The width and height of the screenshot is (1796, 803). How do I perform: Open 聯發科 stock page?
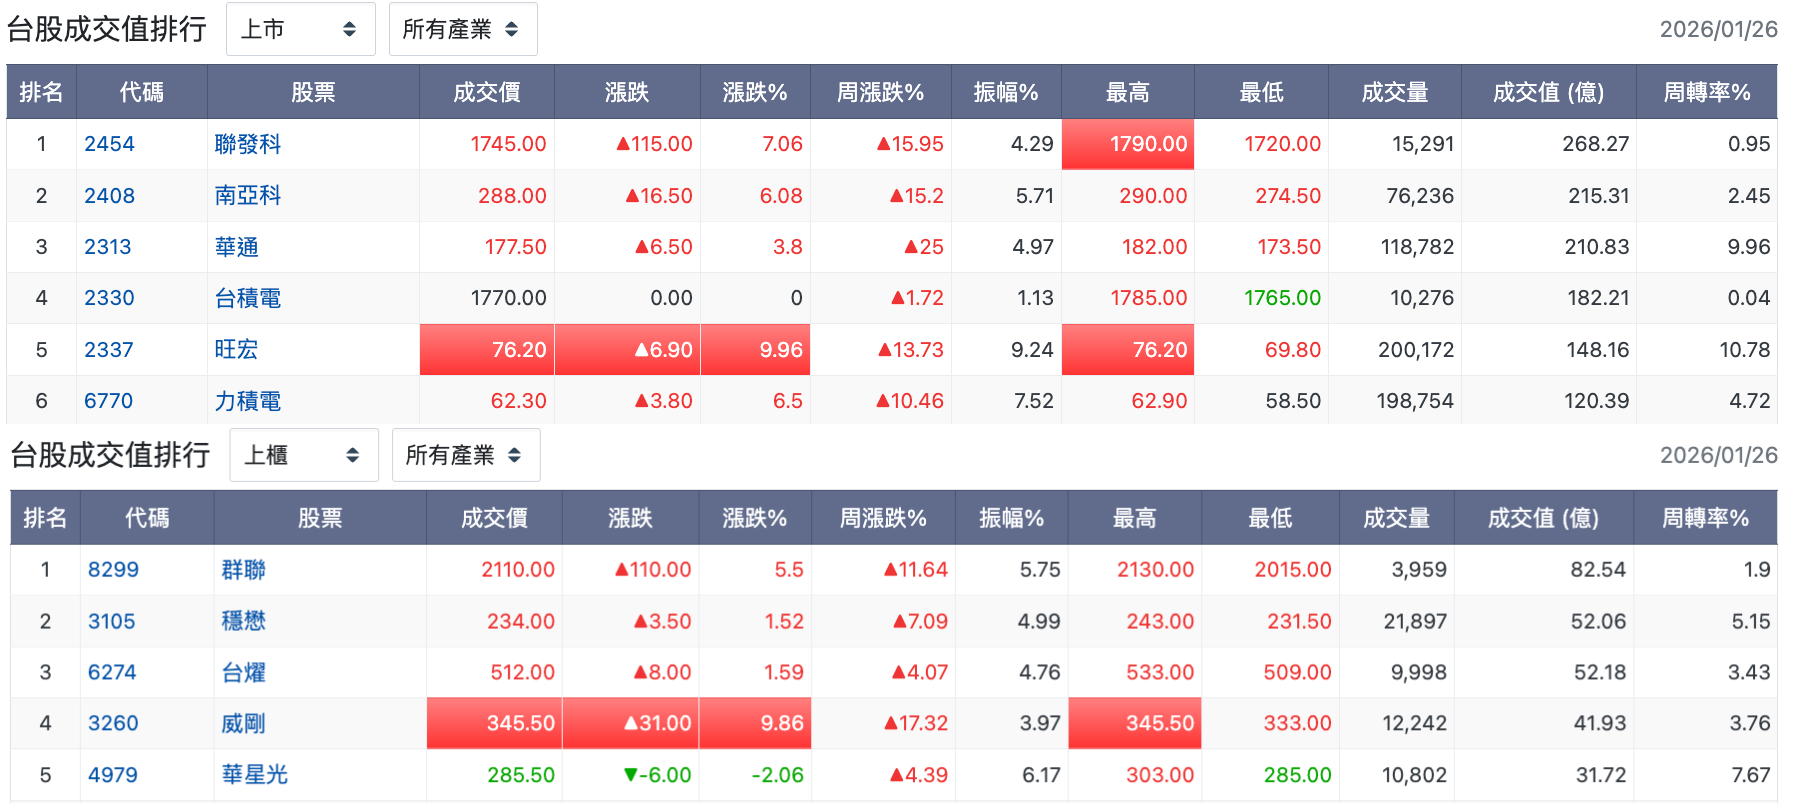pyautogui.click(x=248, y=144)
